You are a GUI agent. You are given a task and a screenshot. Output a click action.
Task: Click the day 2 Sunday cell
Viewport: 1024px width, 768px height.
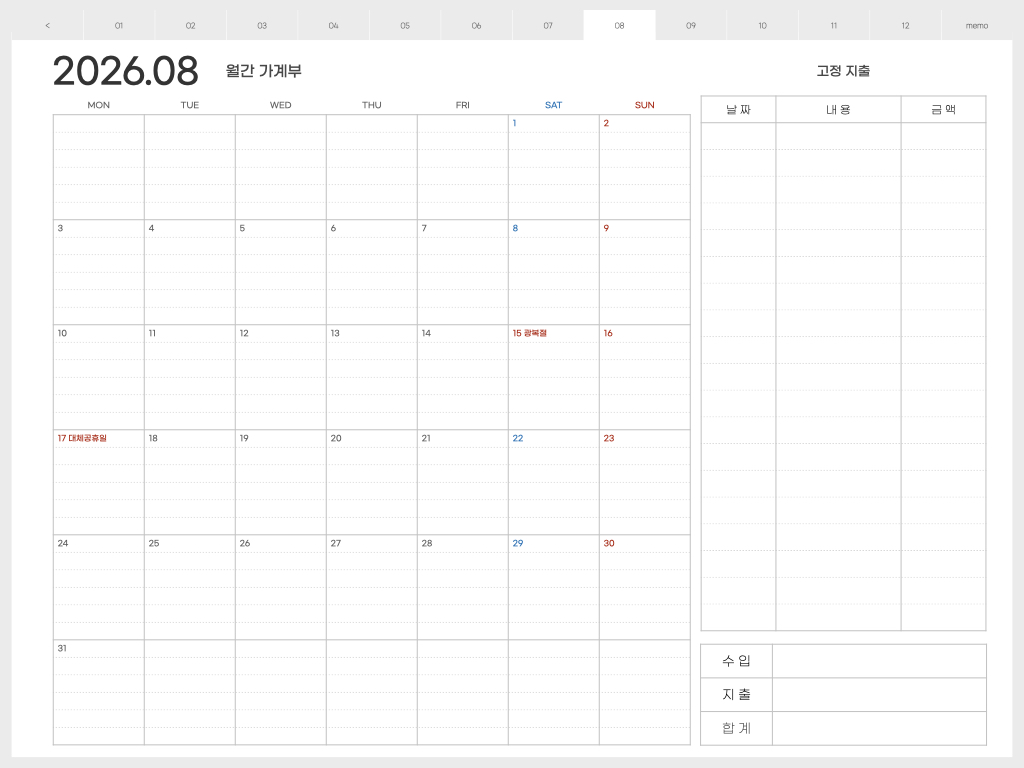[645, 167]
